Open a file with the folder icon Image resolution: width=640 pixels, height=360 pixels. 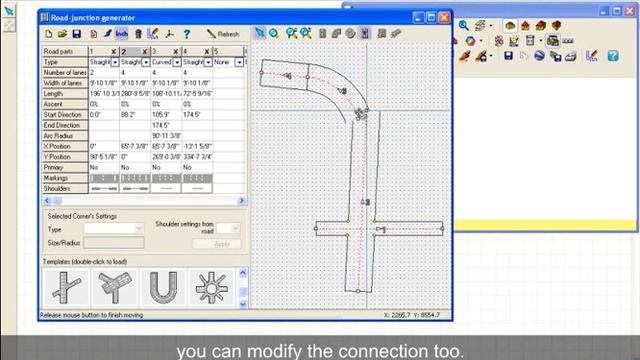click(62, 34)
